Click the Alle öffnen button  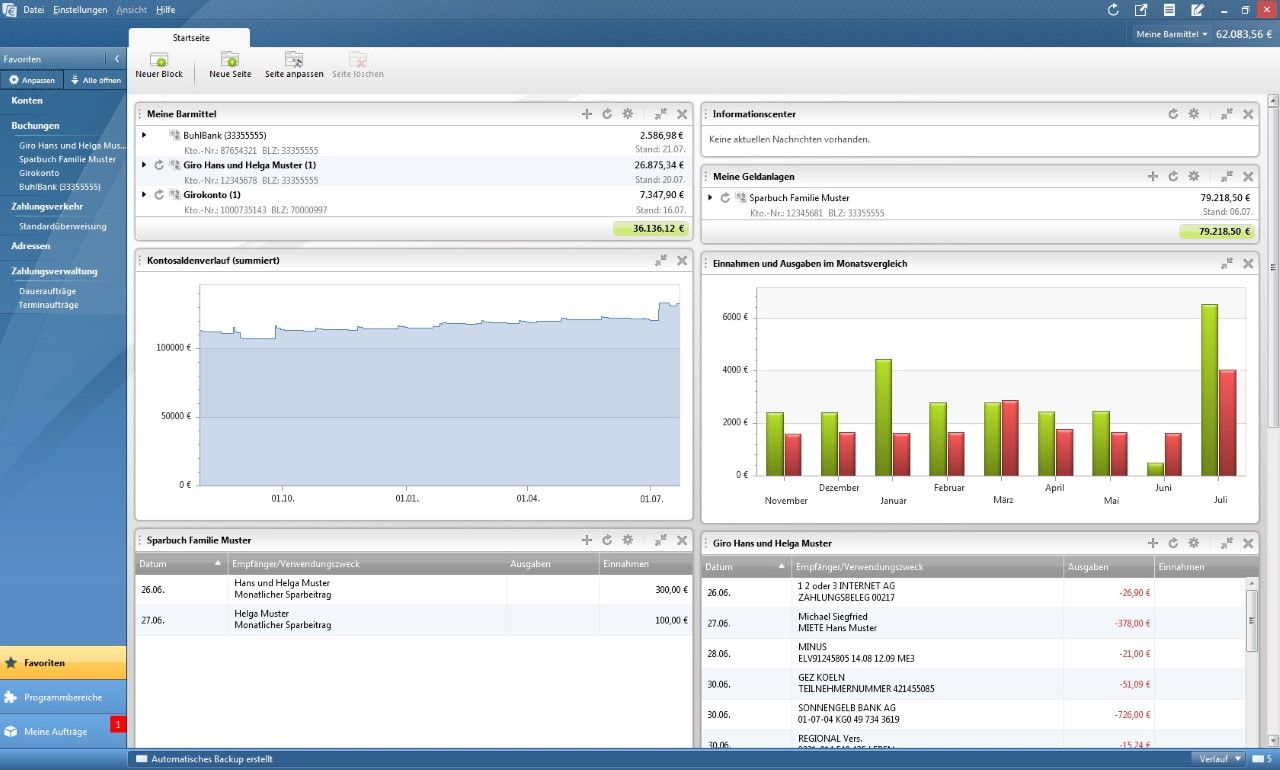pos(95,79)
